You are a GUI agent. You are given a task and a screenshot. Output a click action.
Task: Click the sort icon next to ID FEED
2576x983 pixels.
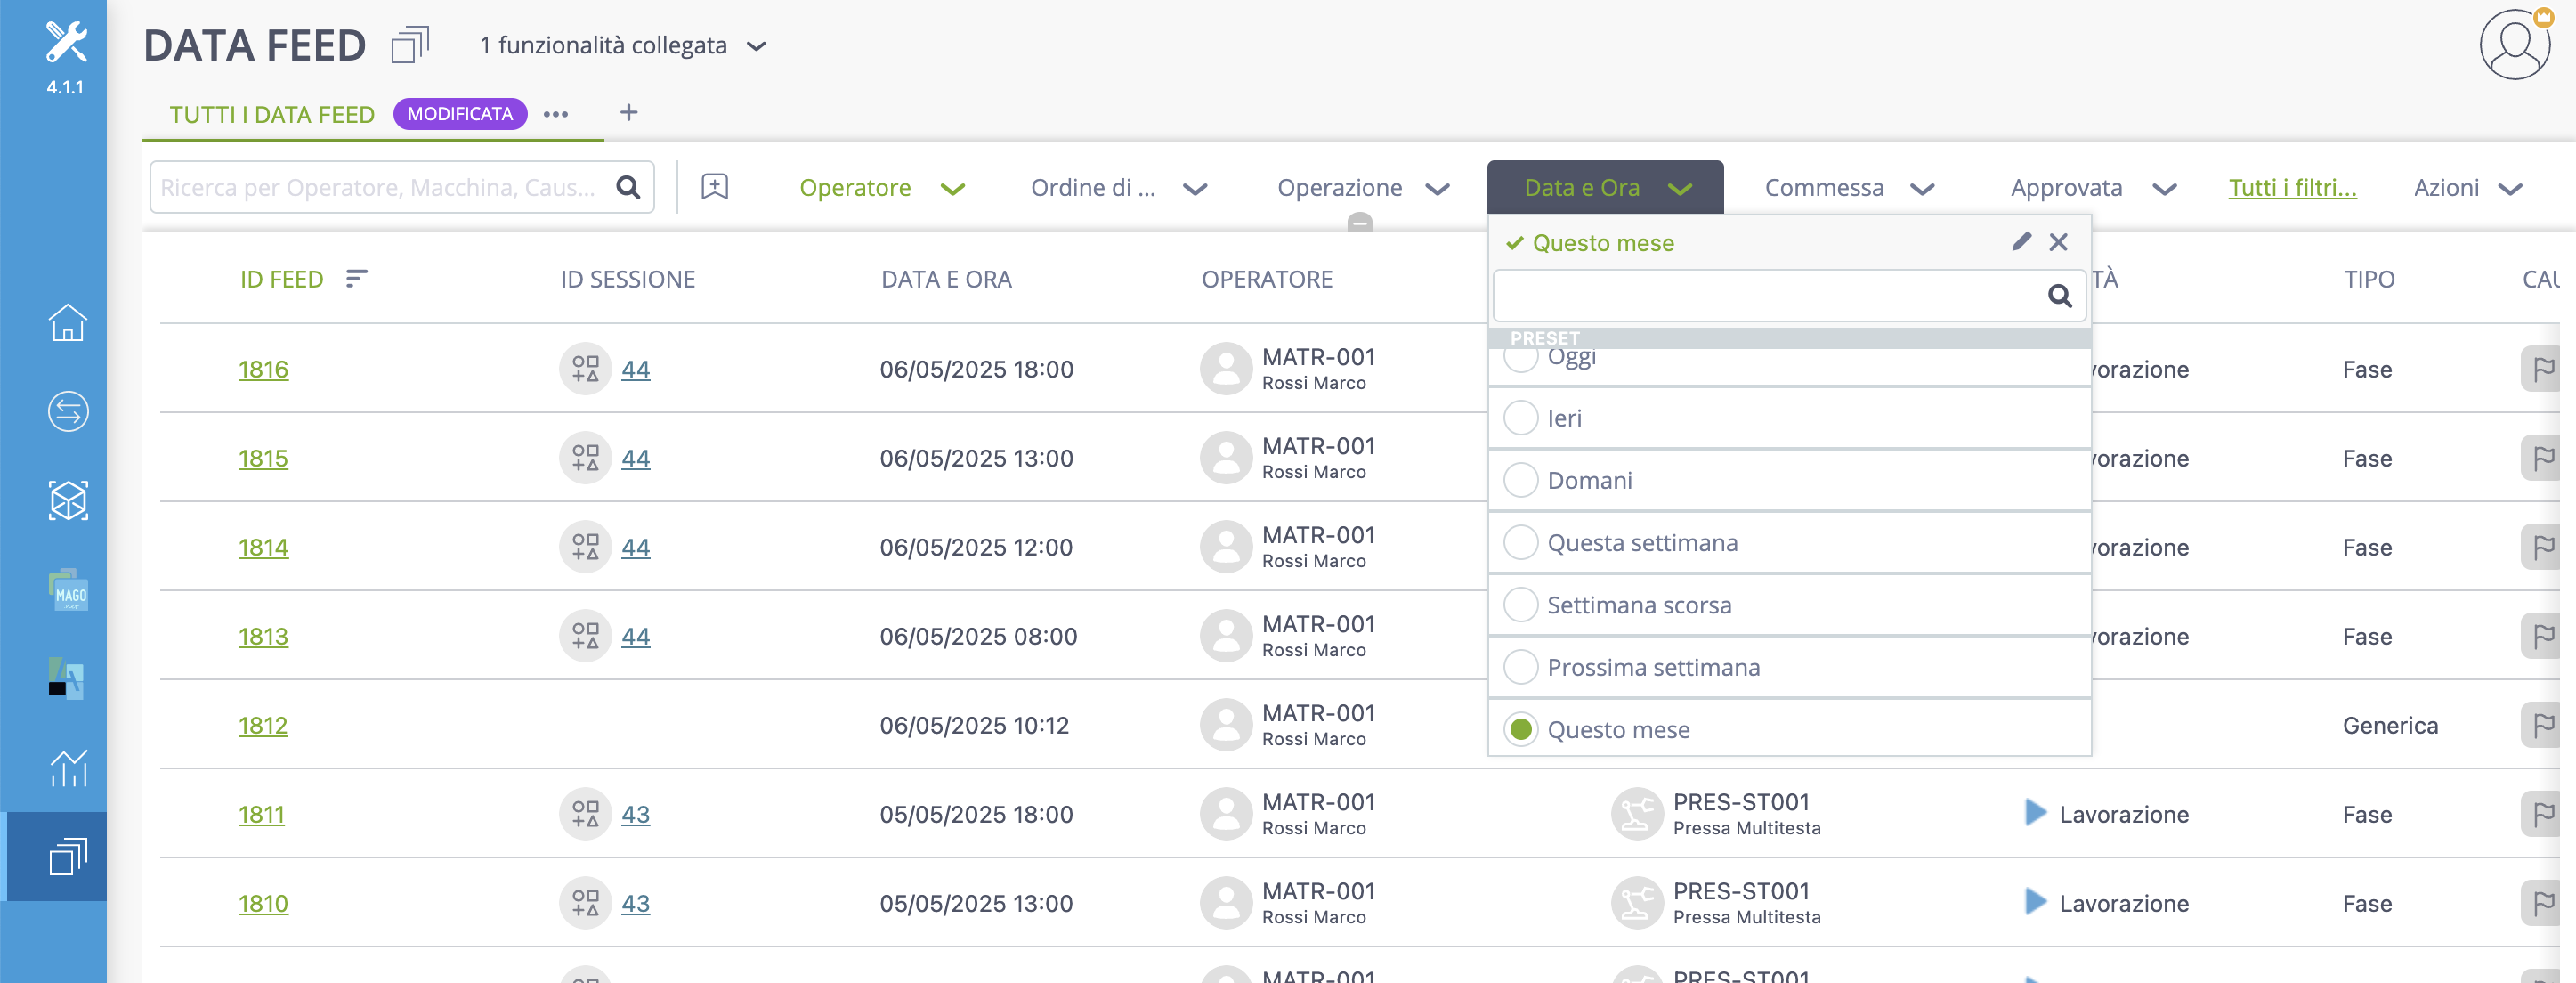[x=356, y=278]
